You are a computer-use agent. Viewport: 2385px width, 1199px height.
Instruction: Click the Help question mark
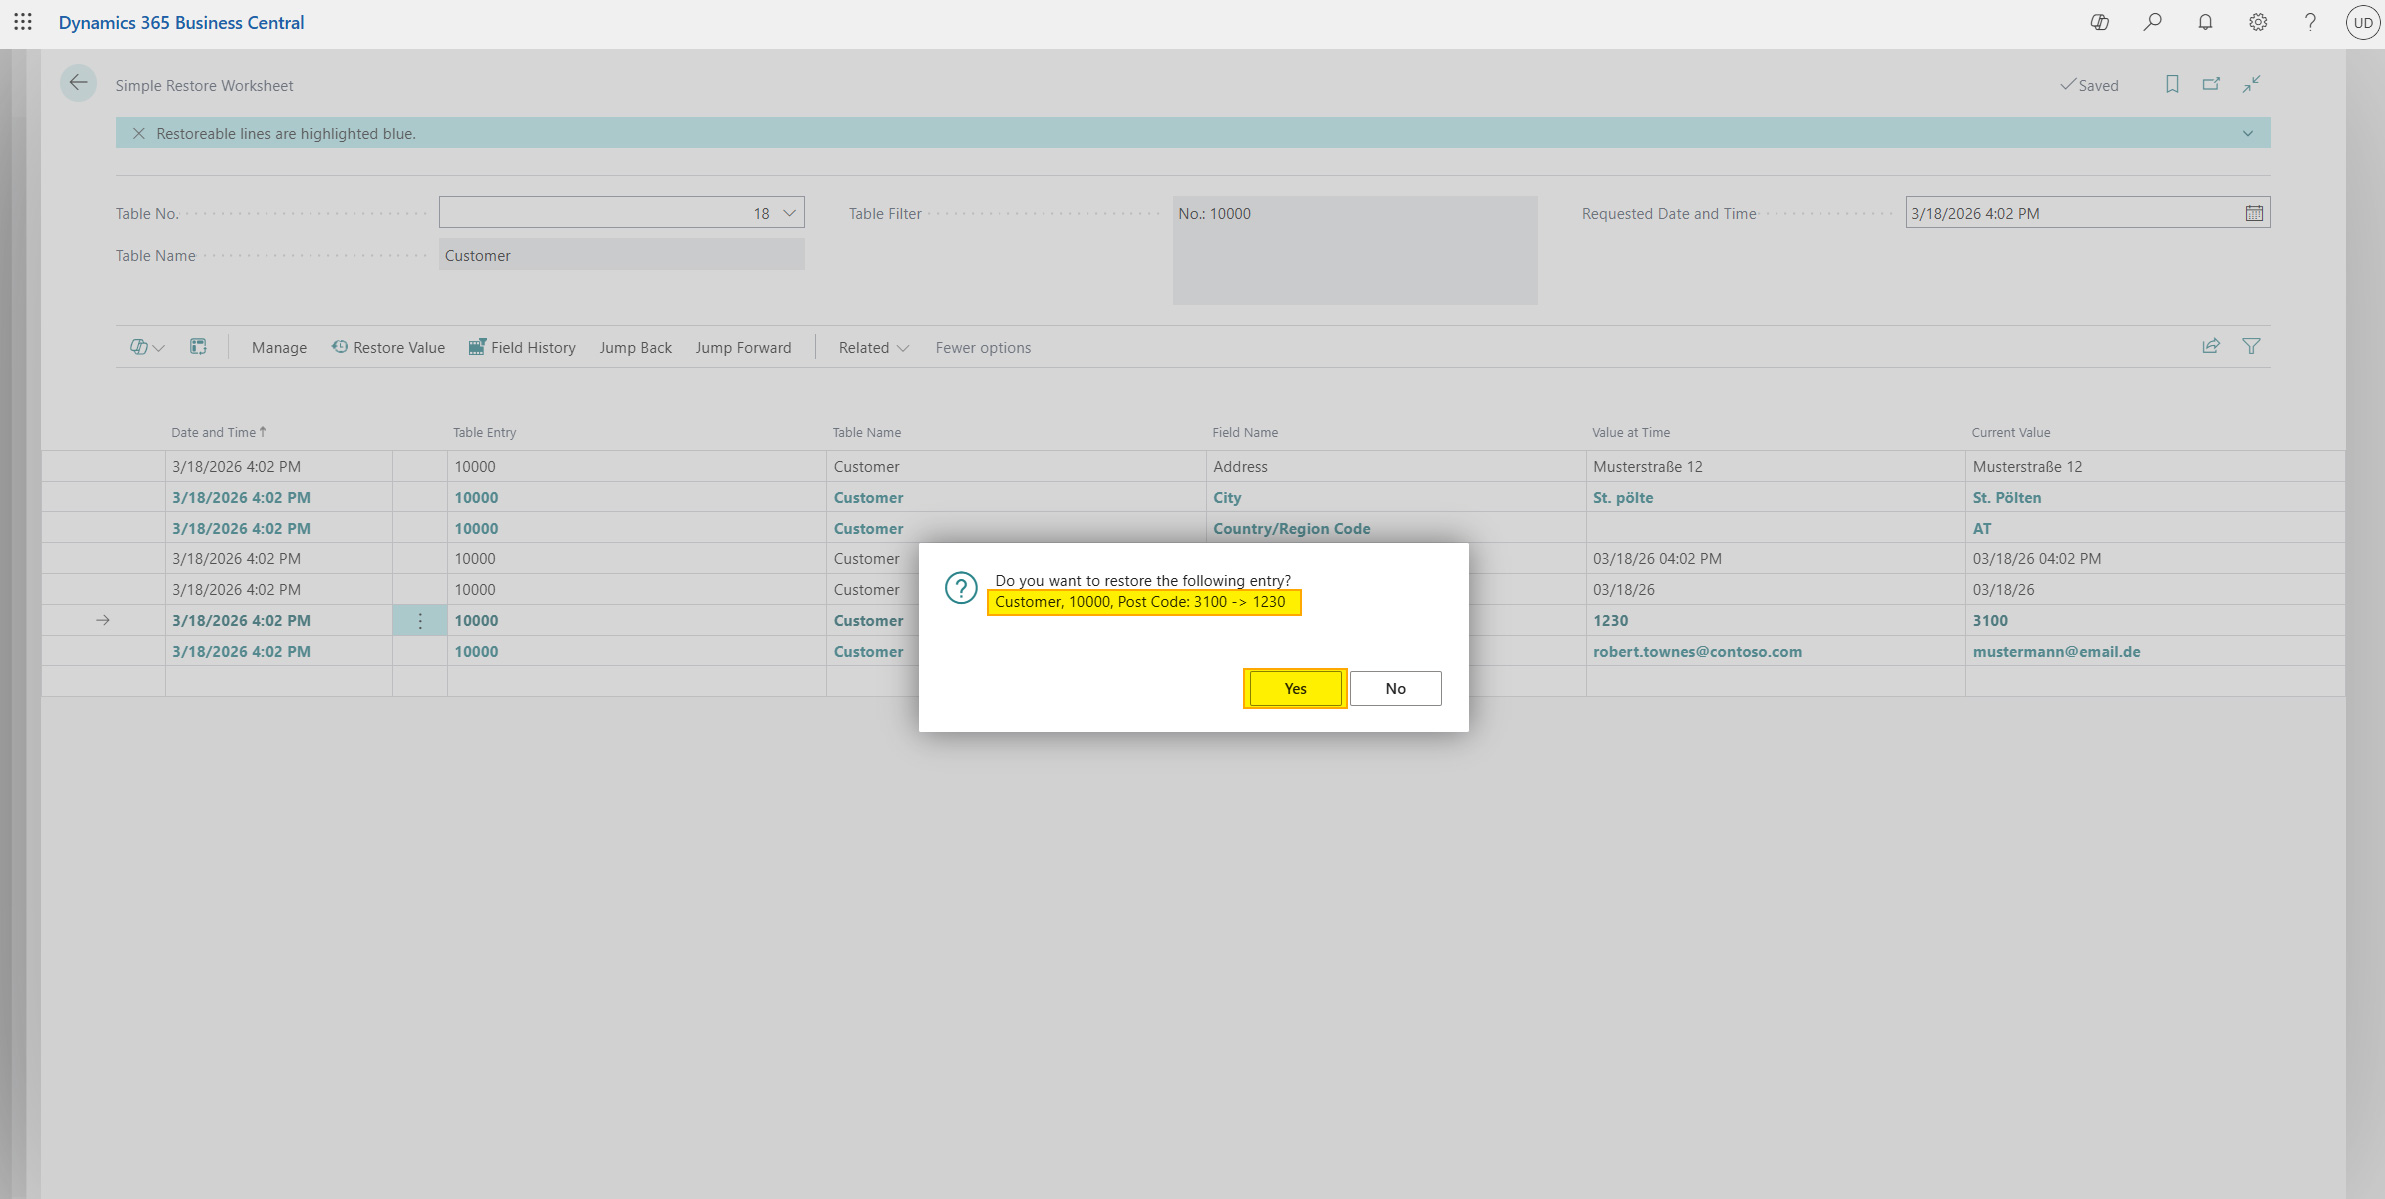click(2309, 22)
